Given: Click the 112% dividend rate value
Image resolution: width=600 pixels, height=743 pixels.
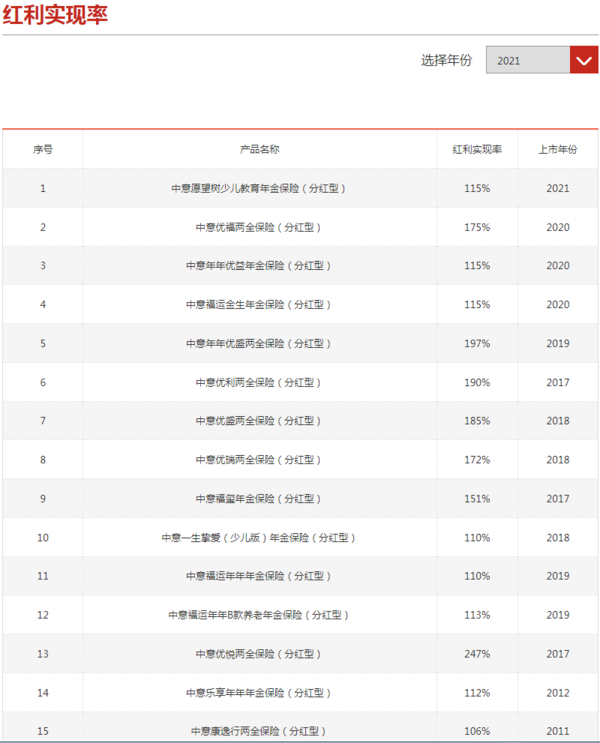Looking at the screenshot, I should pyautogui.click(x=477, y=693).
